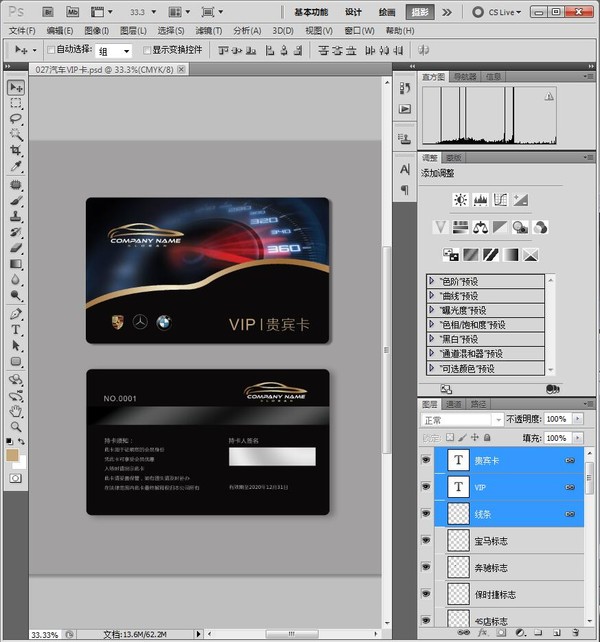Screen dimensions: 600x642
Task: Switch to the 导航器 tab
Action: point(465,77)
